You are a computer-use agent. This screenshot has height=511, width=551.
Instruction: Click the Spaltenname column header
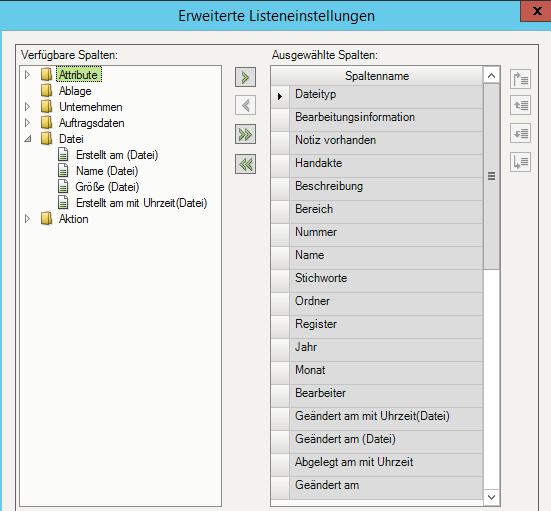click(377, 76)
